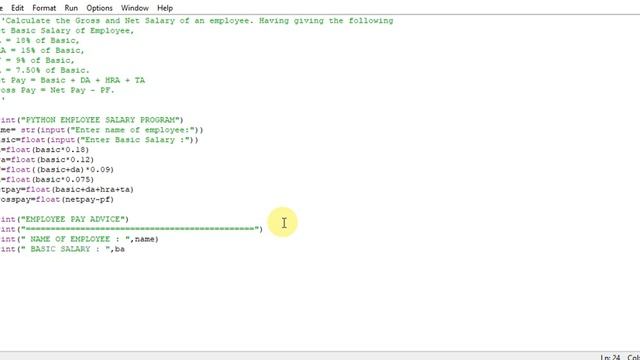Click the float(basic+da+hra+ta) code line
This screenshot has height=360, width=640.
click(67, 189)
